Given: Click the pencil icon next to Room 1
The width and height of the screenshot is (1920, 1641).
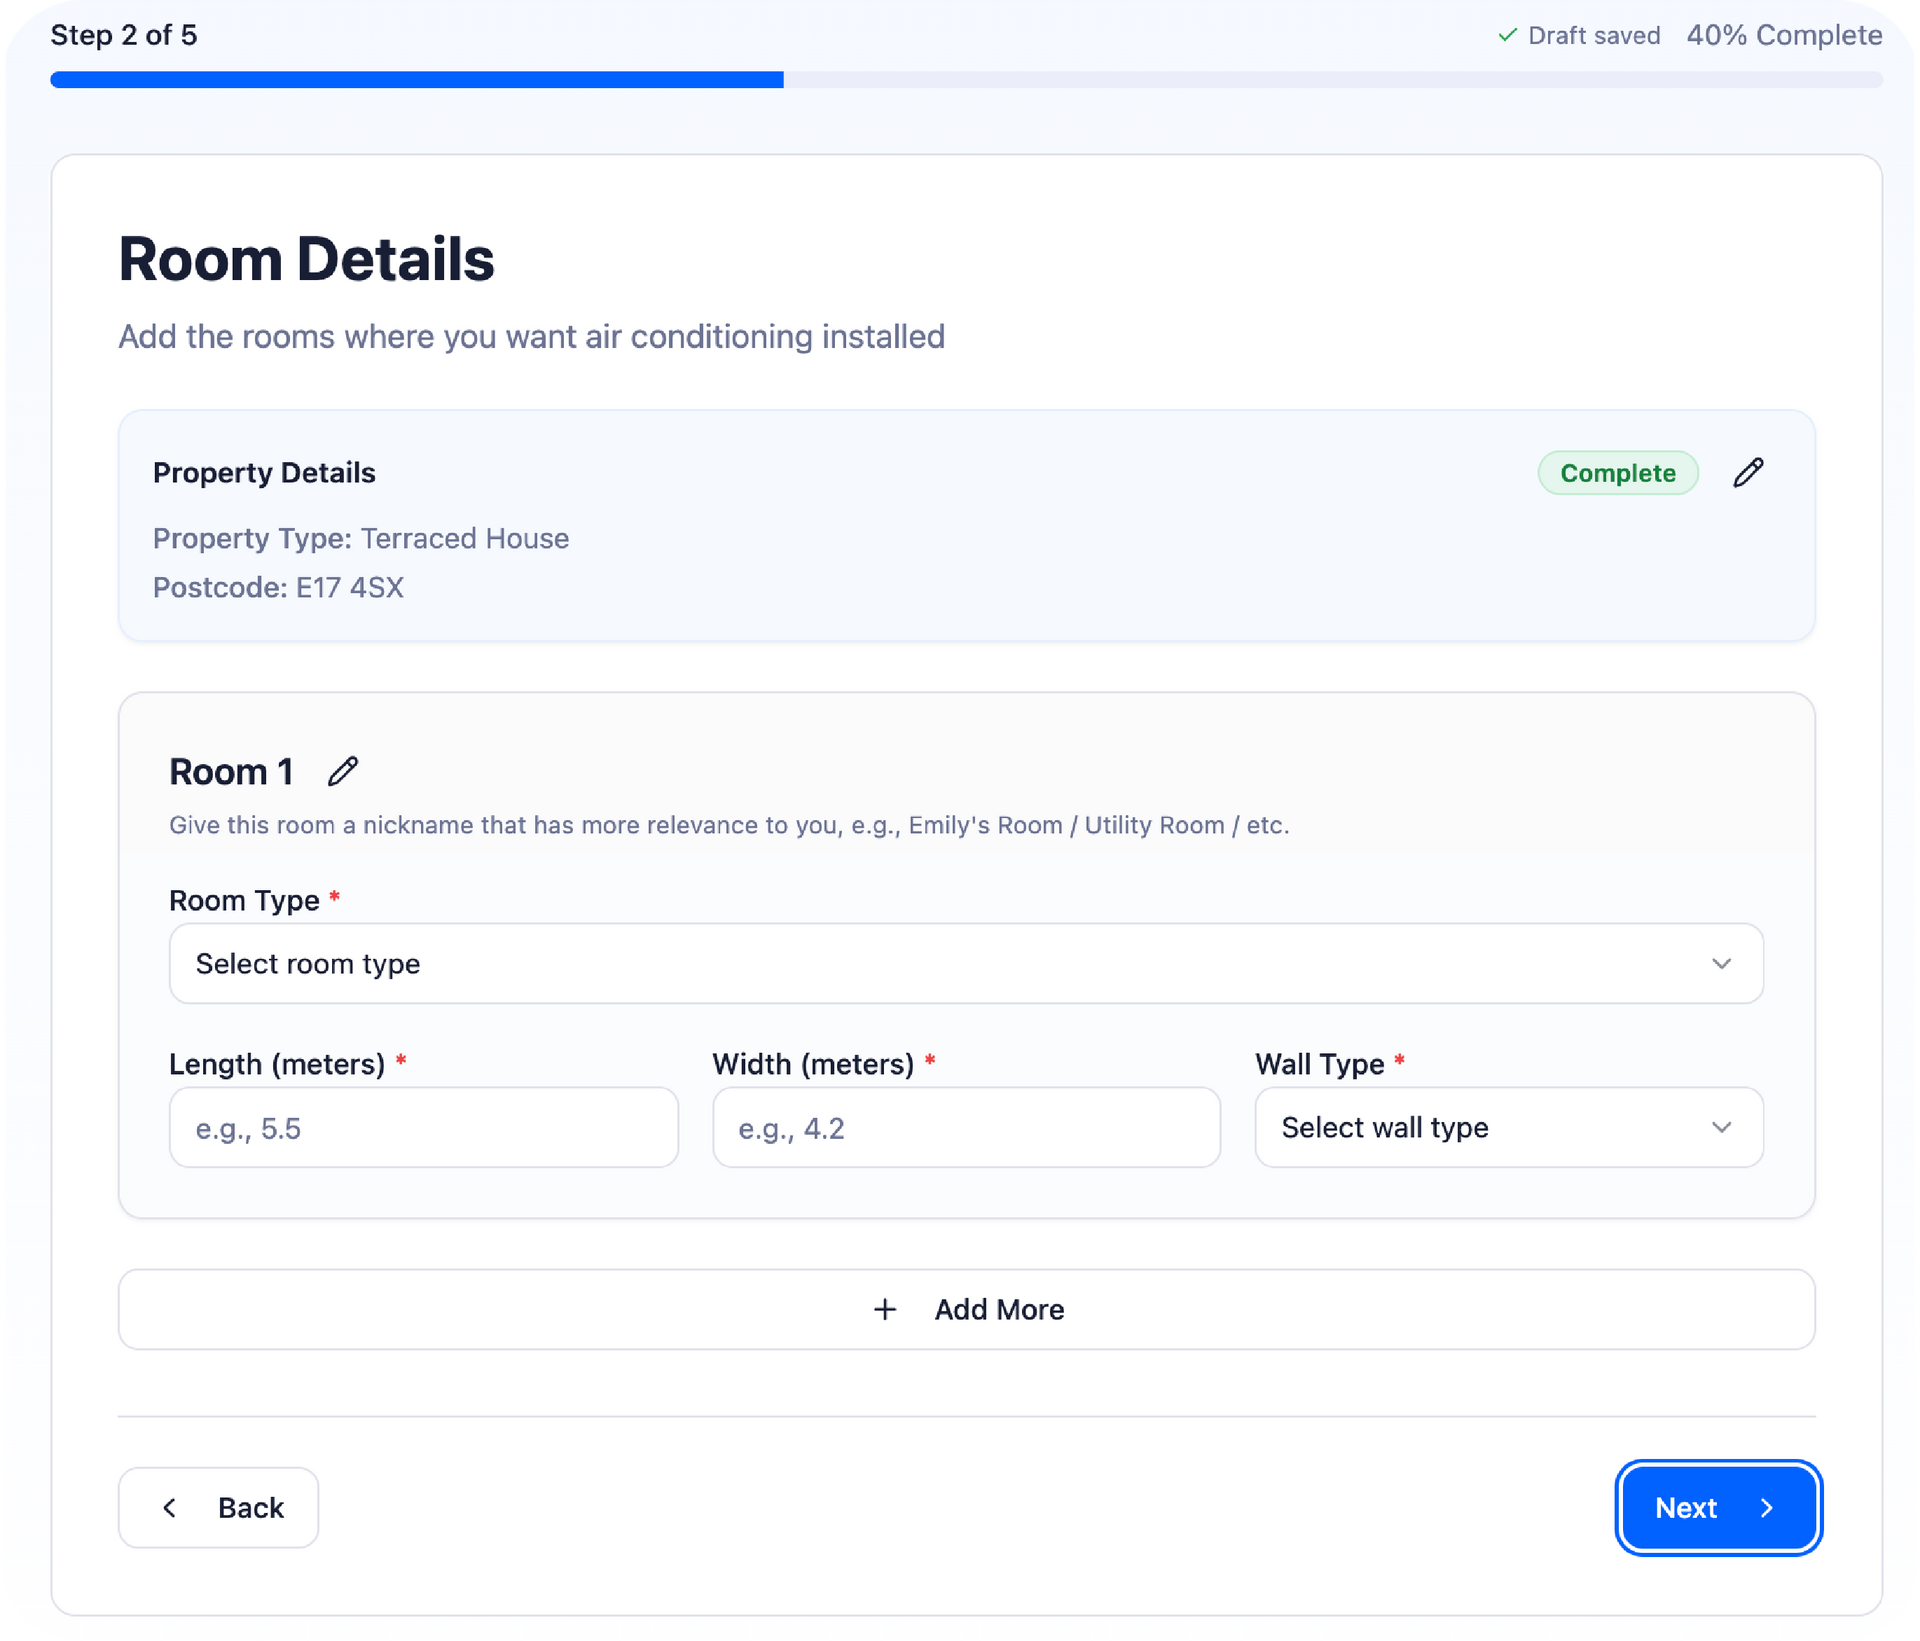Looking at the screenshot, I should coord(343,771).
